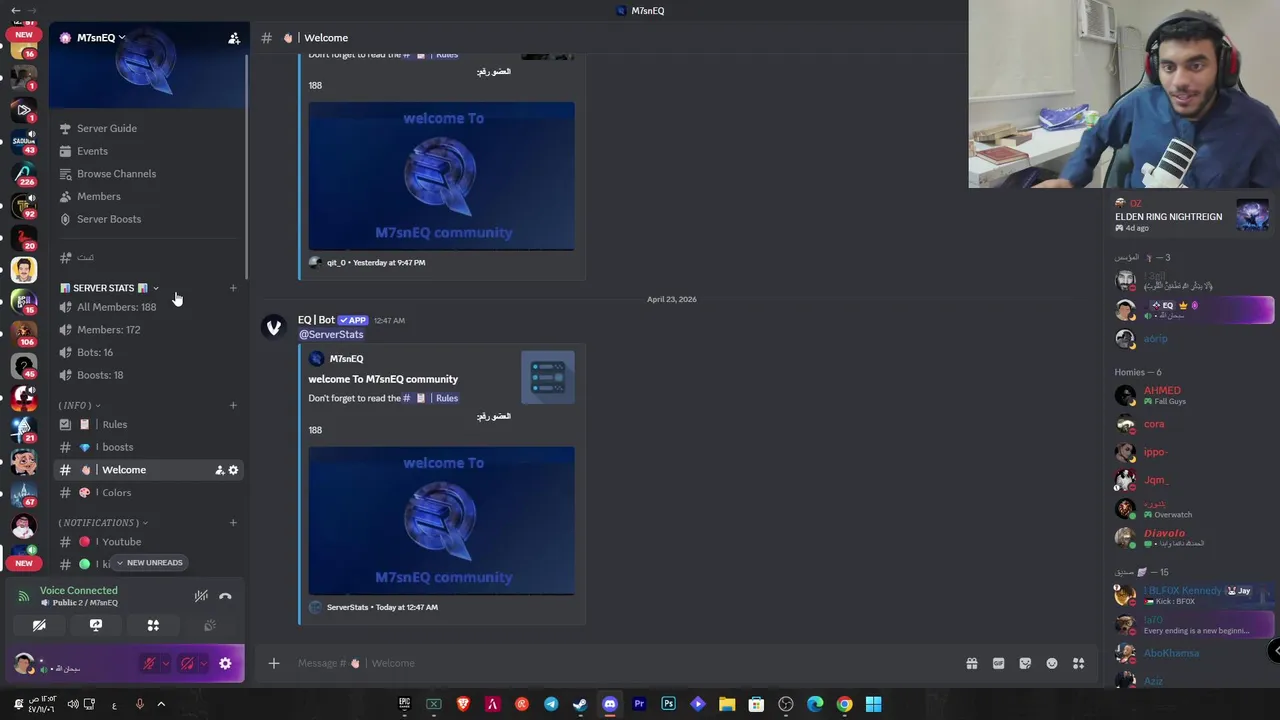
Task: Open the apps launcher in message bar
Action: 1078,663
